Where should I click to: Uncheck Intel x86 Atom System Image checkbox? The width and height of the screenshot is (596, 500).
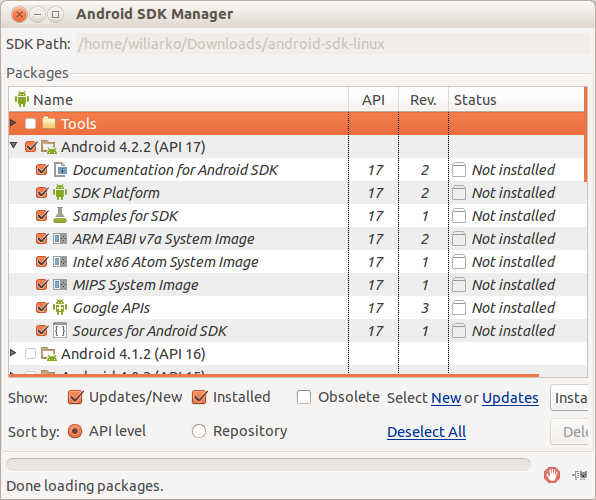pyautogui.click(x=42, y=262)
